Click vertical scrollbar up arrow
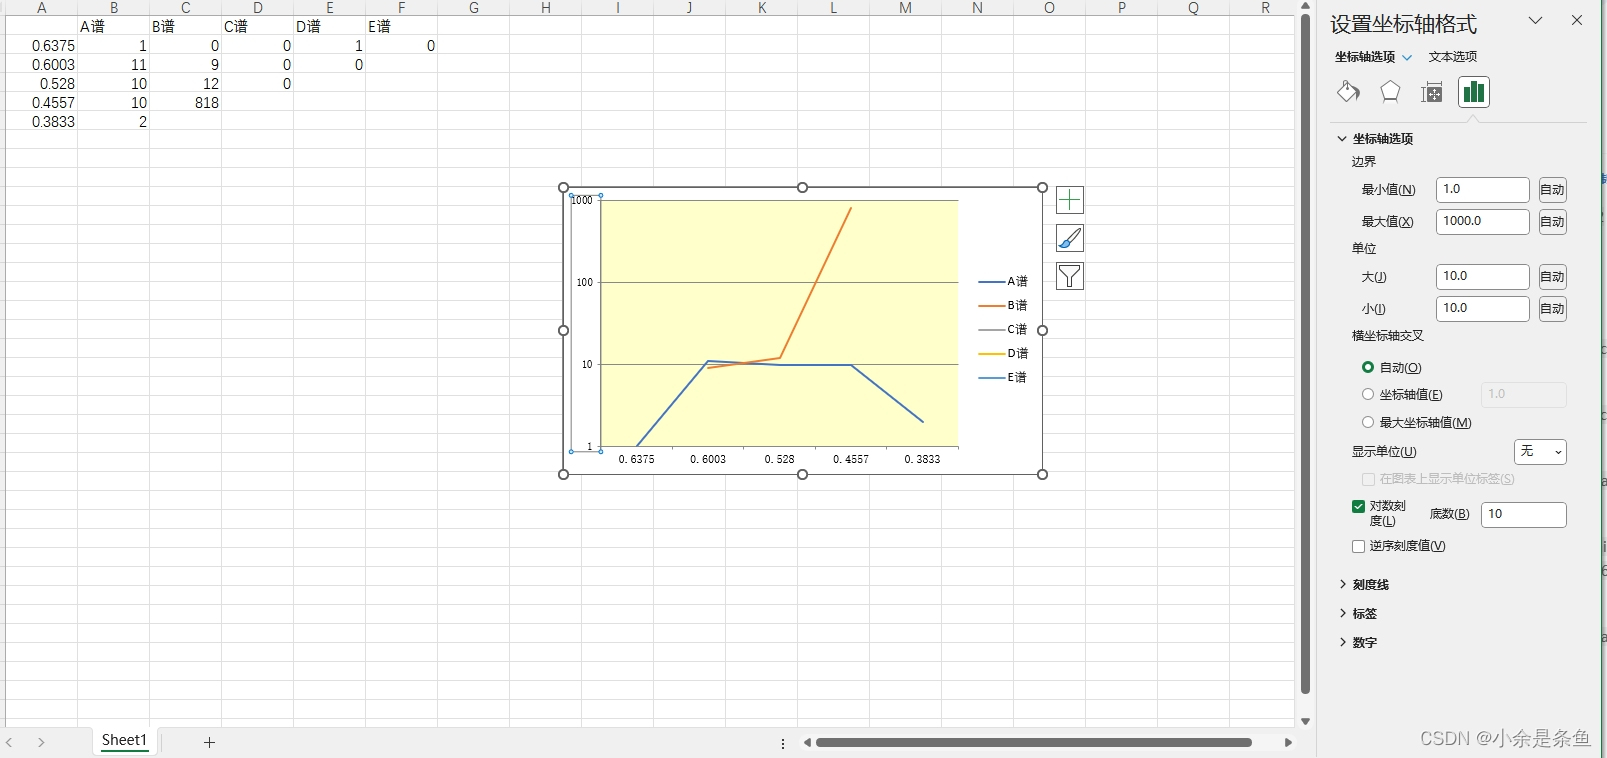The height and width of the screenshot is (758, 1607). [x=1305, y=6]
